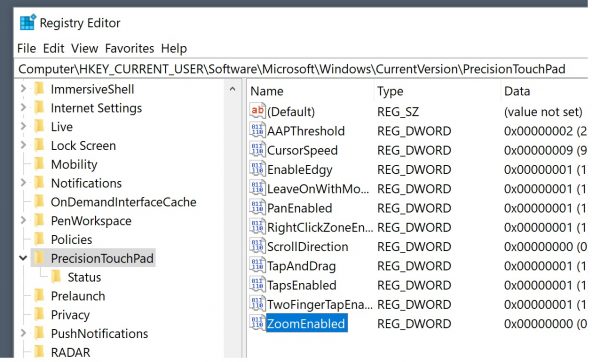Click the registry path address bar
This screenshot has width=600, height=362.
[x=301, y=69]
